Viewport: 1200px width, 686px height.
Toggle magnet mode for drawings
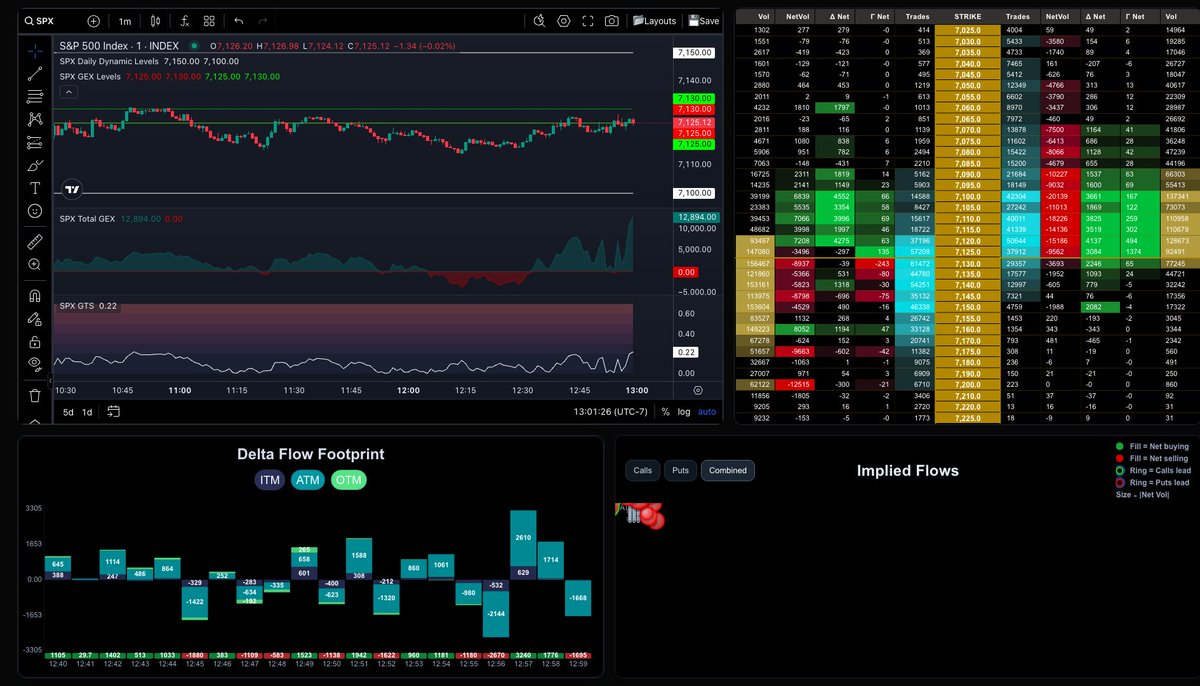35,296
